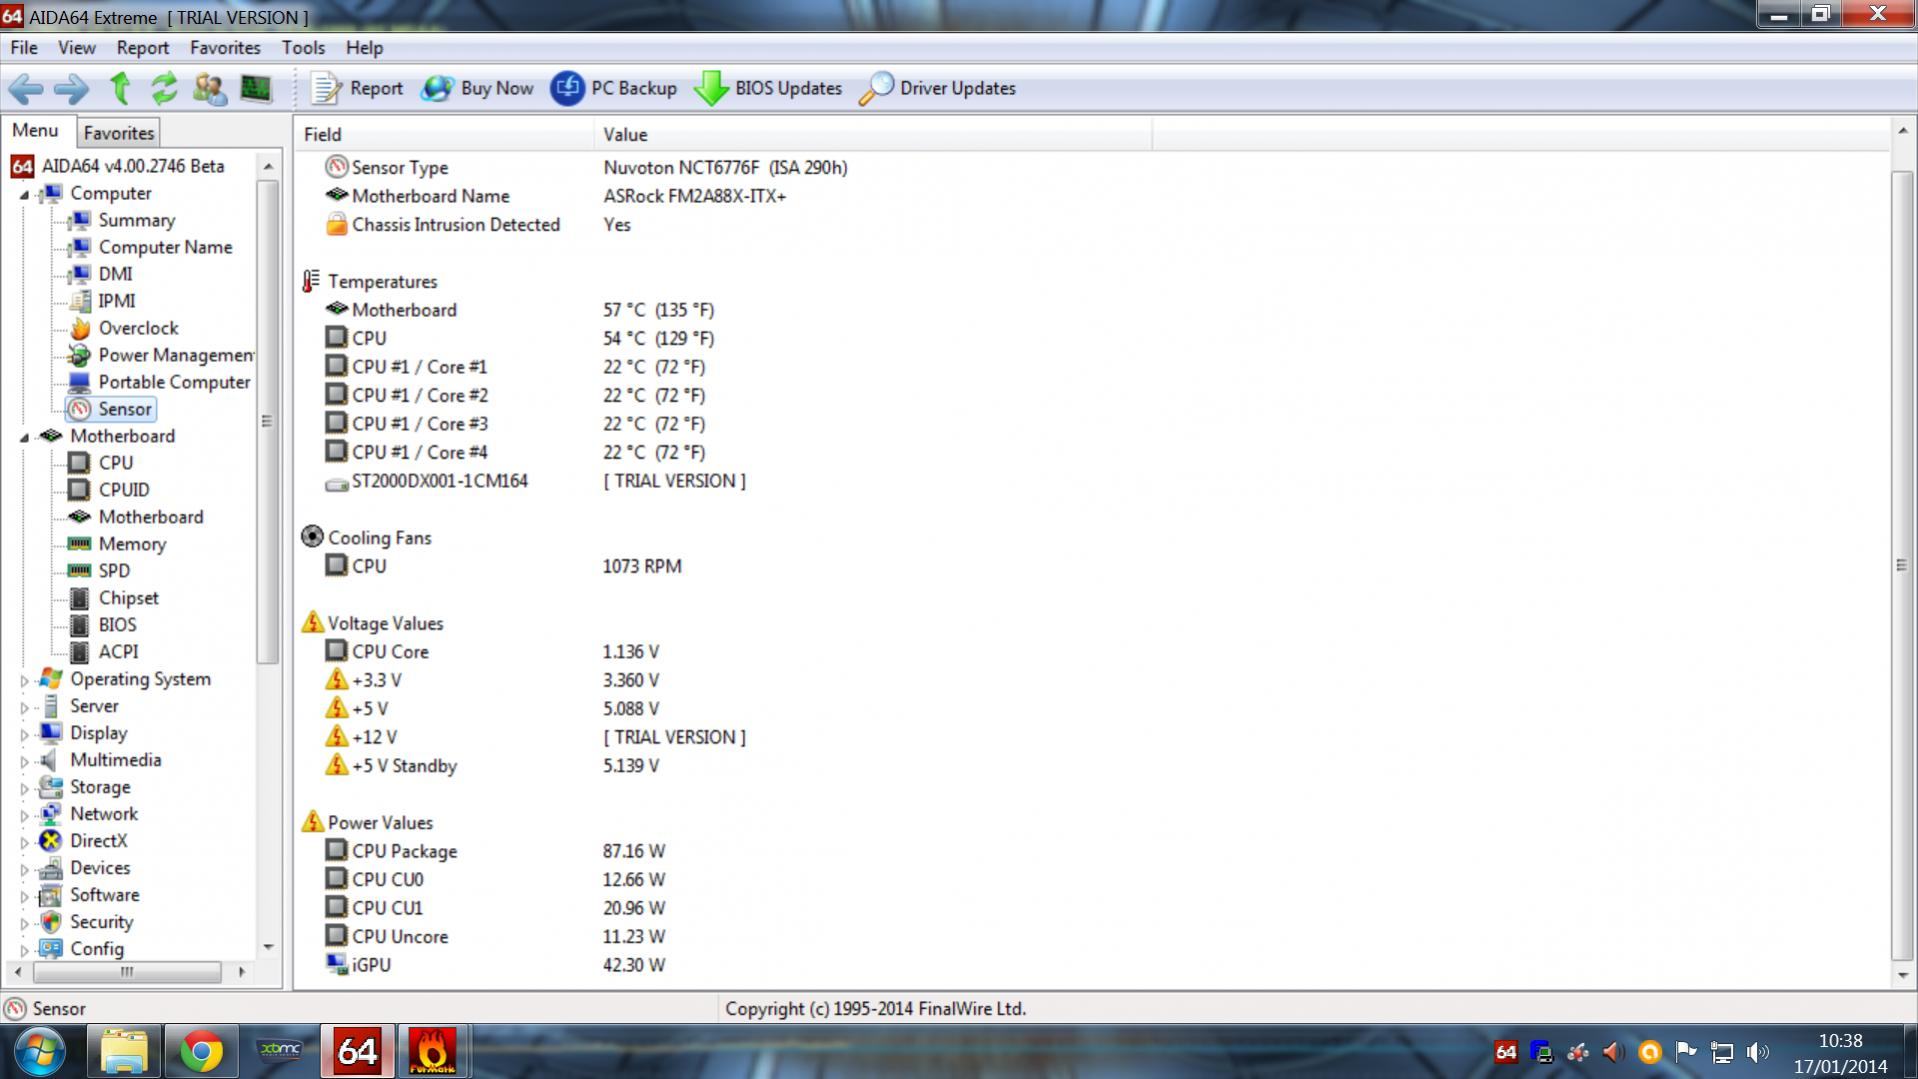Screen dimensions: 1918x1079
Task: Open the Windows Start menu
Action: click(41, 1052)
